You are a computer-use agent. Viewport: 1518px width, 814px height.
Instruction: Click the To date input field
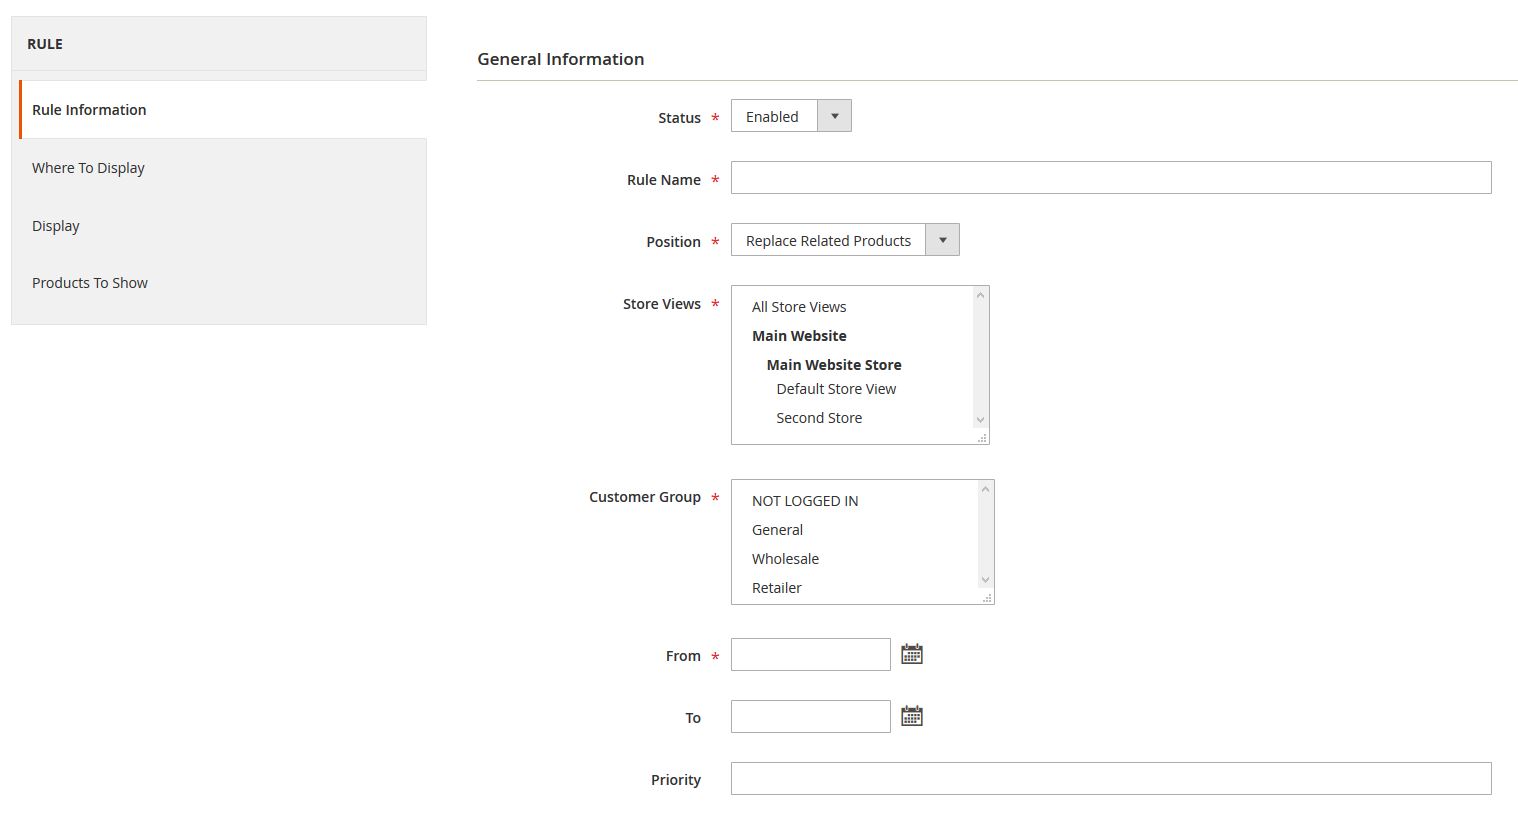click(810, 717)
